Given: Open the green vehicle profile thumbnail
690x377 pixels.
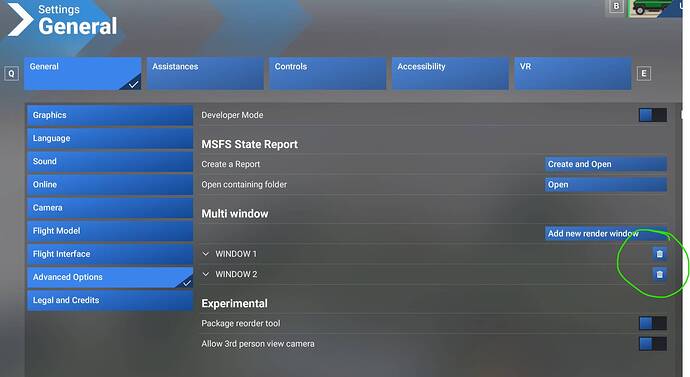Looking at the screenshot, I should click(x=650, y=8).
